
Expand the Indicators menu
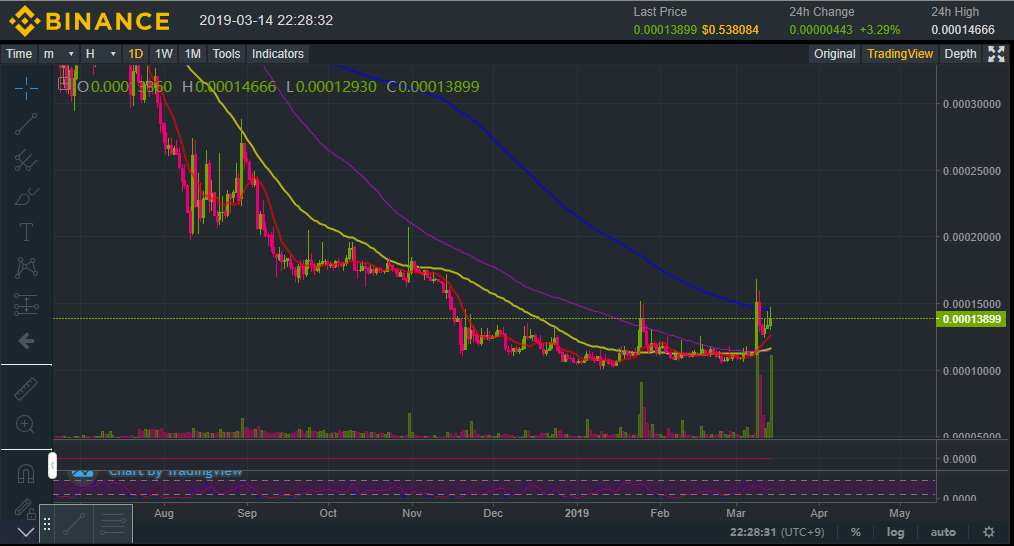coord(278,54)
